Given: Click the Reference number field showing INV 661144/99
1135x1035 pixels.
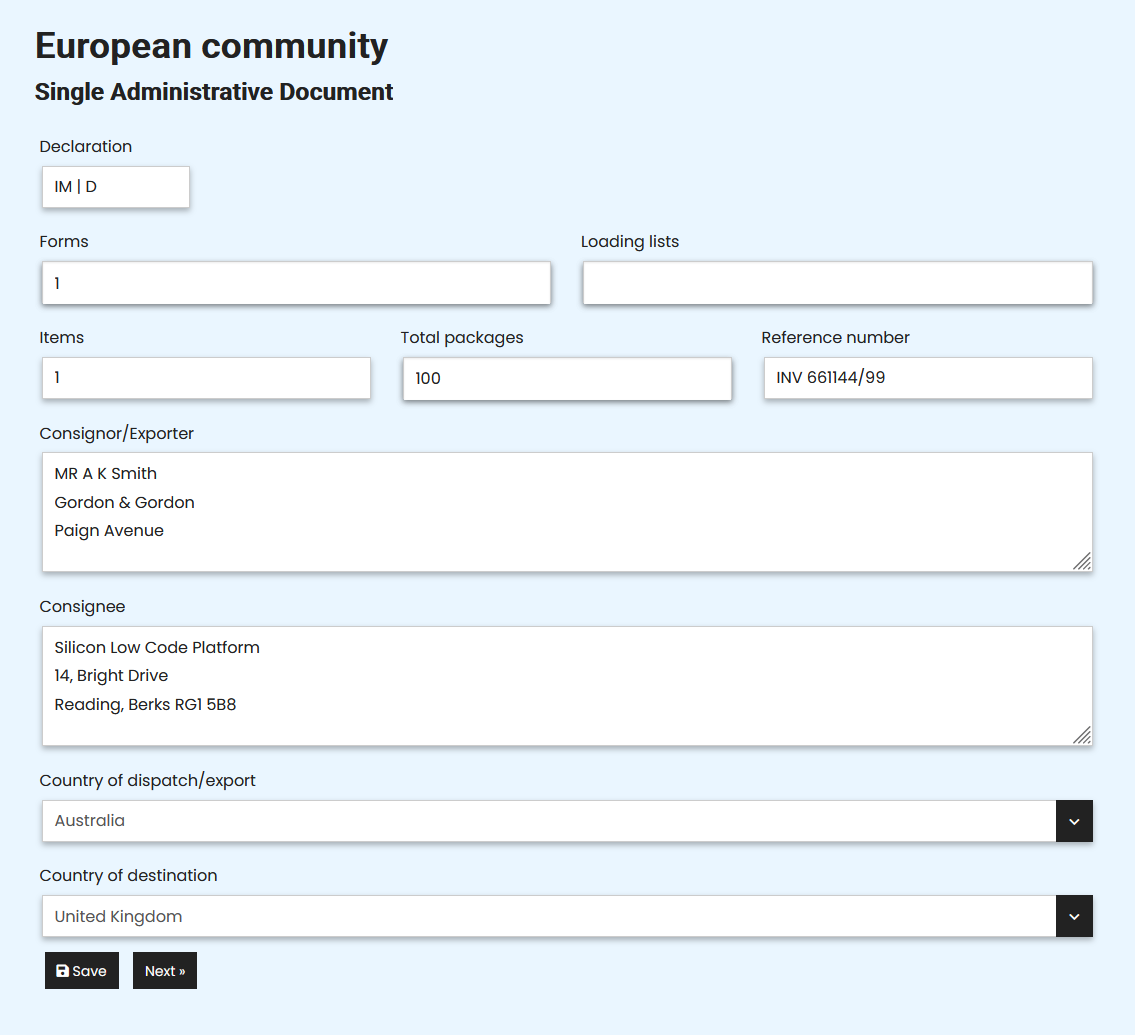Looking at the screenshot, I should 927,378.
